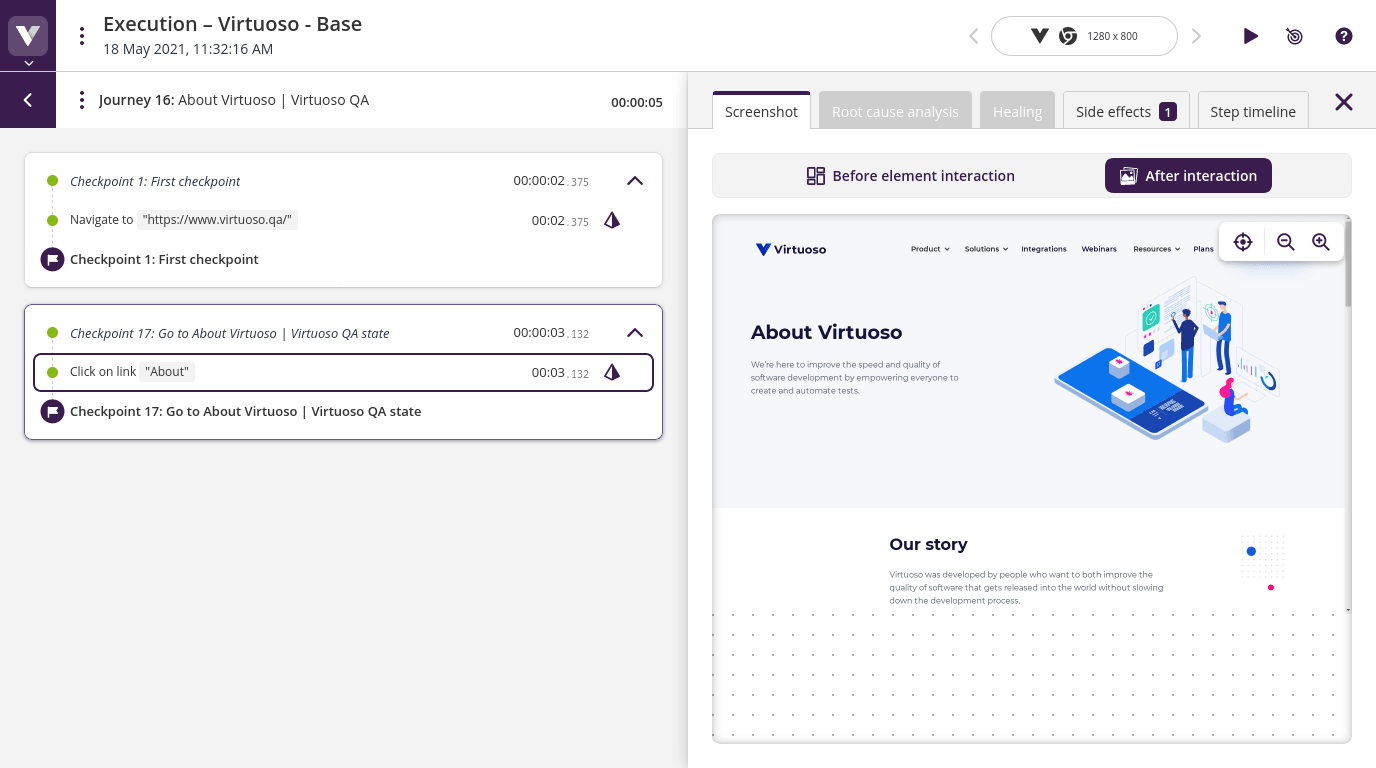The width and height of the screenshot is (1376, 768).
Task: Zoom into the screenshot preview
Action: [1321, 241]
